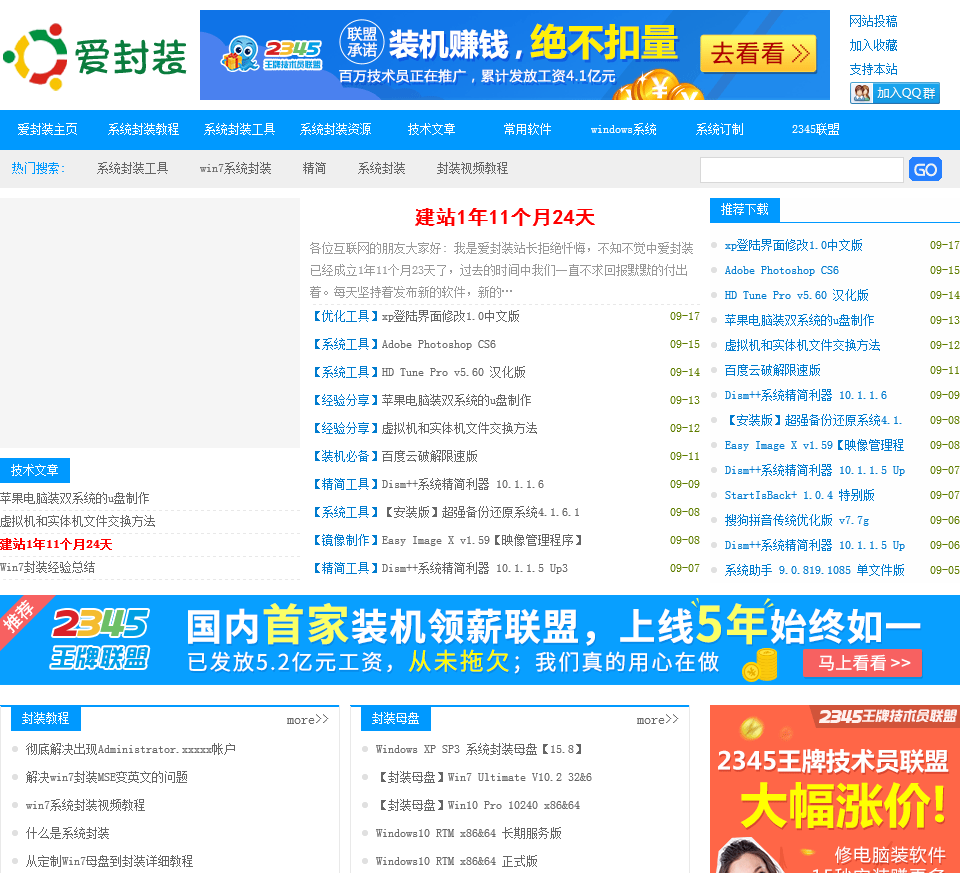Click the 【优化工具】 category tag
Screen dimensions: 960x873
[345, 317]
